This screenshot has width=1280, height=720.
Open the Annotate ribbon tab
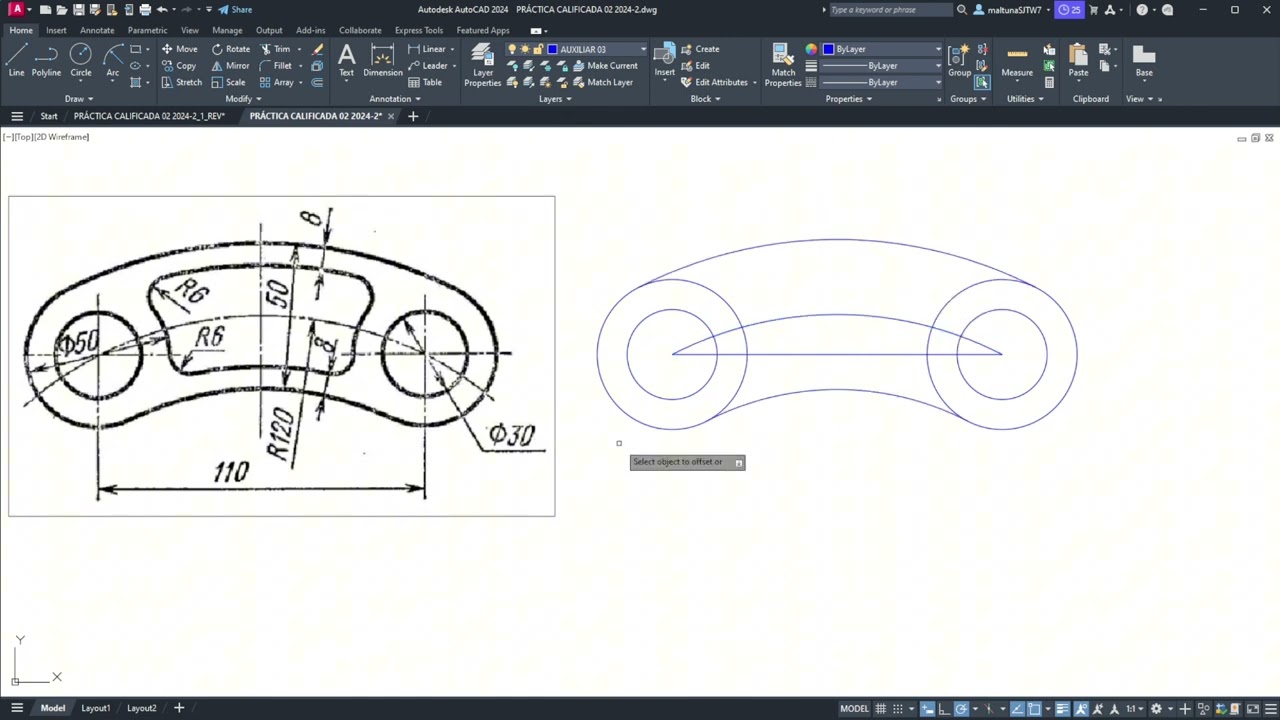point(97,30)
